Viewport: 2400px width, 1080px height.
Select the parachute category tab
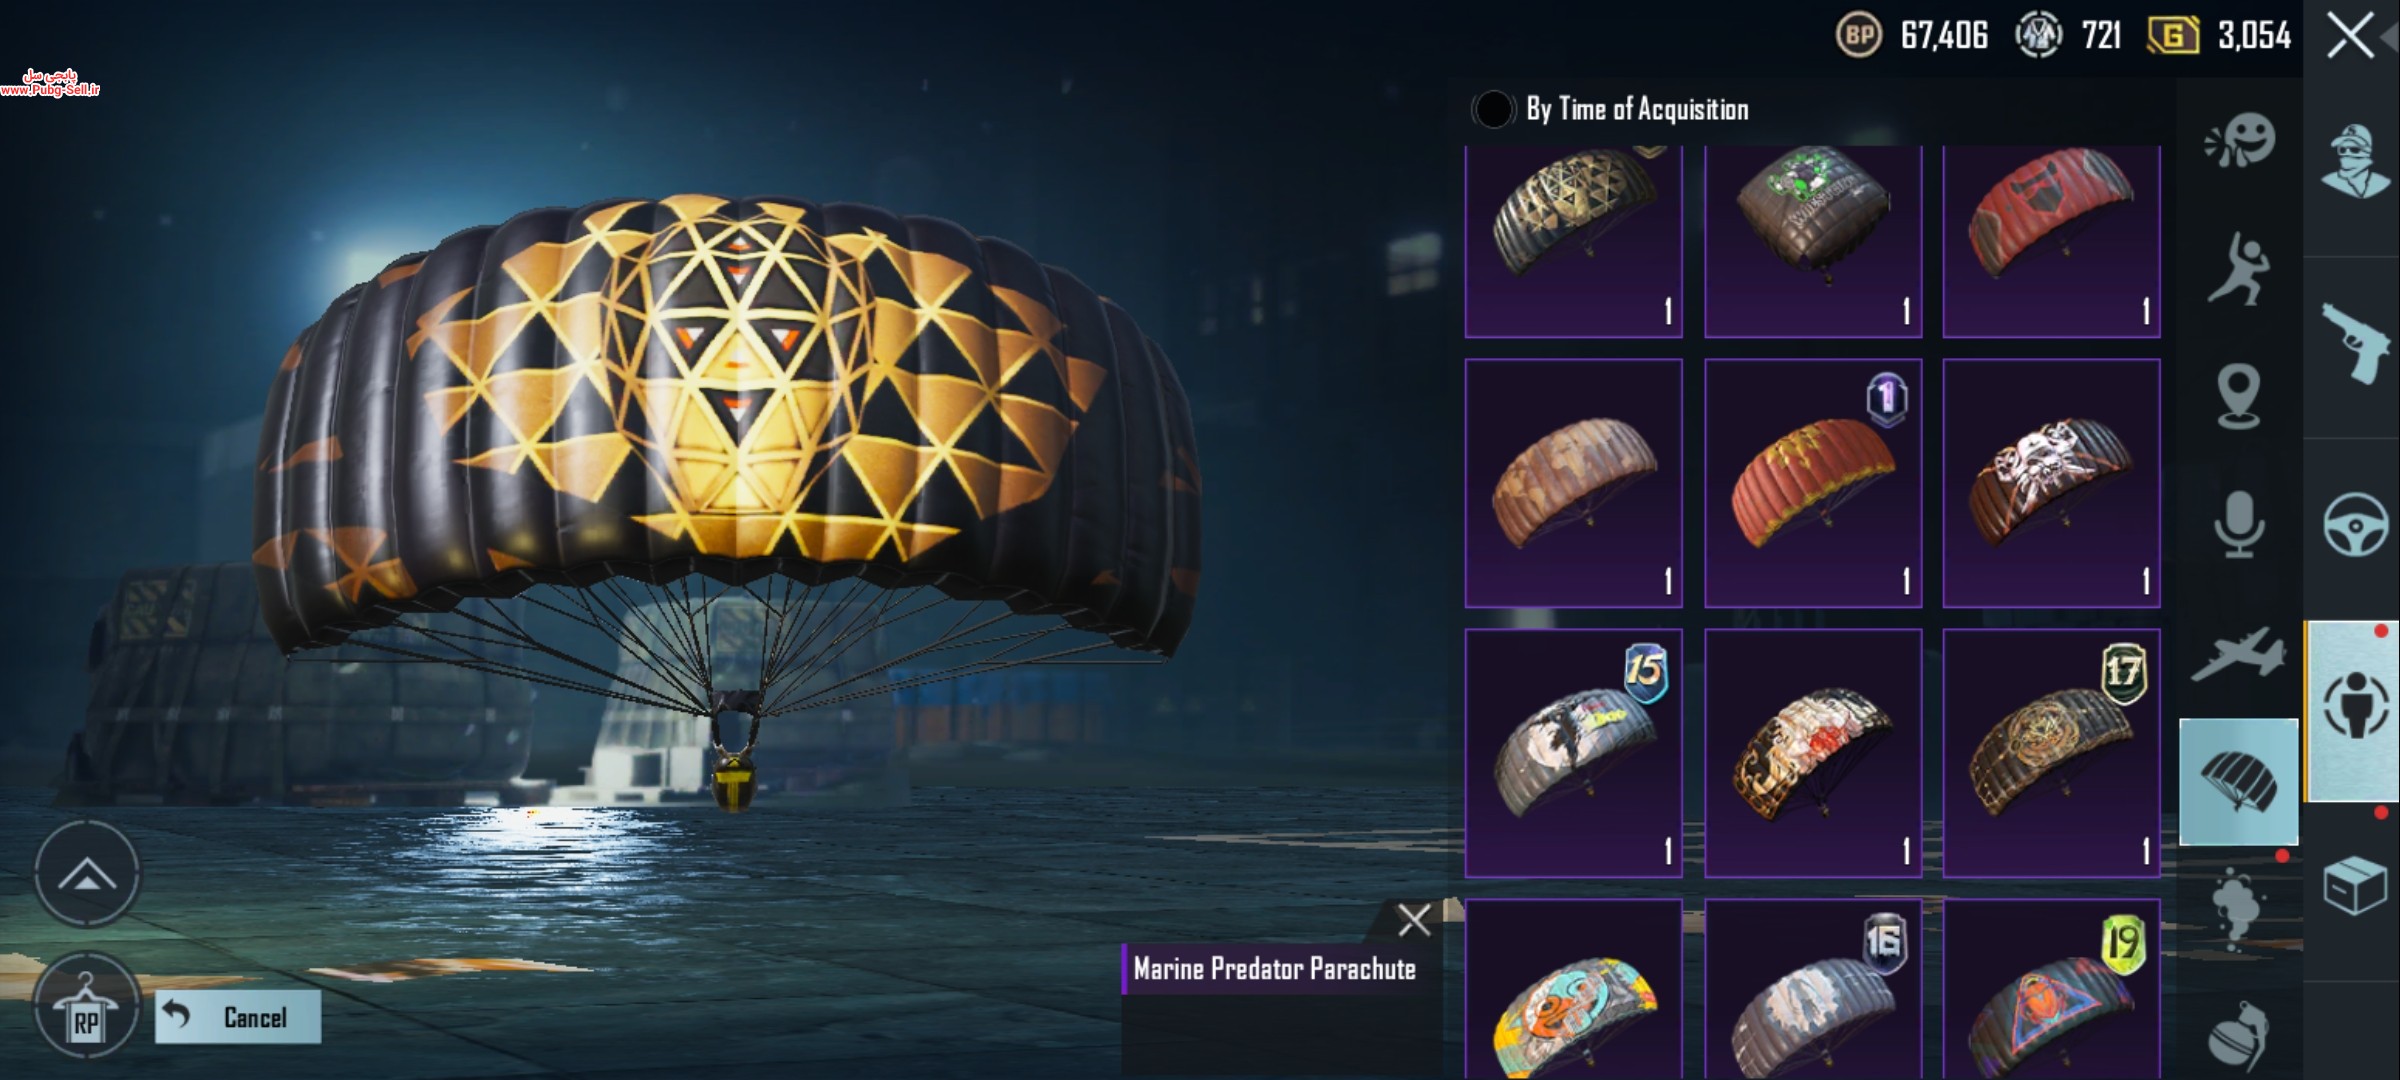coord(2238,781)
